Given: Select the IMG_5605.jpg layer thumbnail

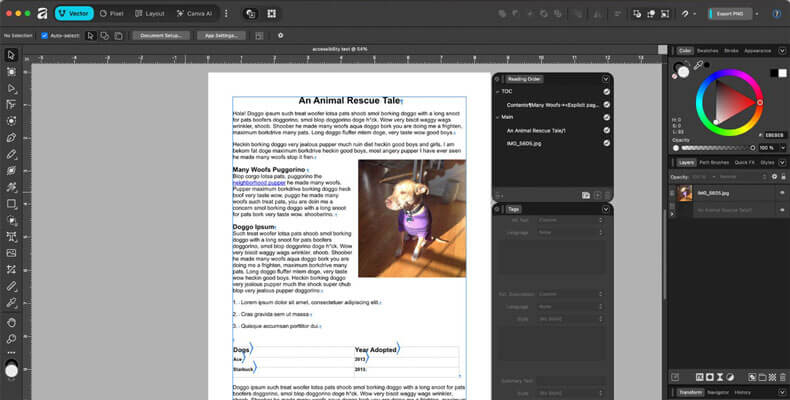Looking at the screenshot, I should (x=686, y=193).
